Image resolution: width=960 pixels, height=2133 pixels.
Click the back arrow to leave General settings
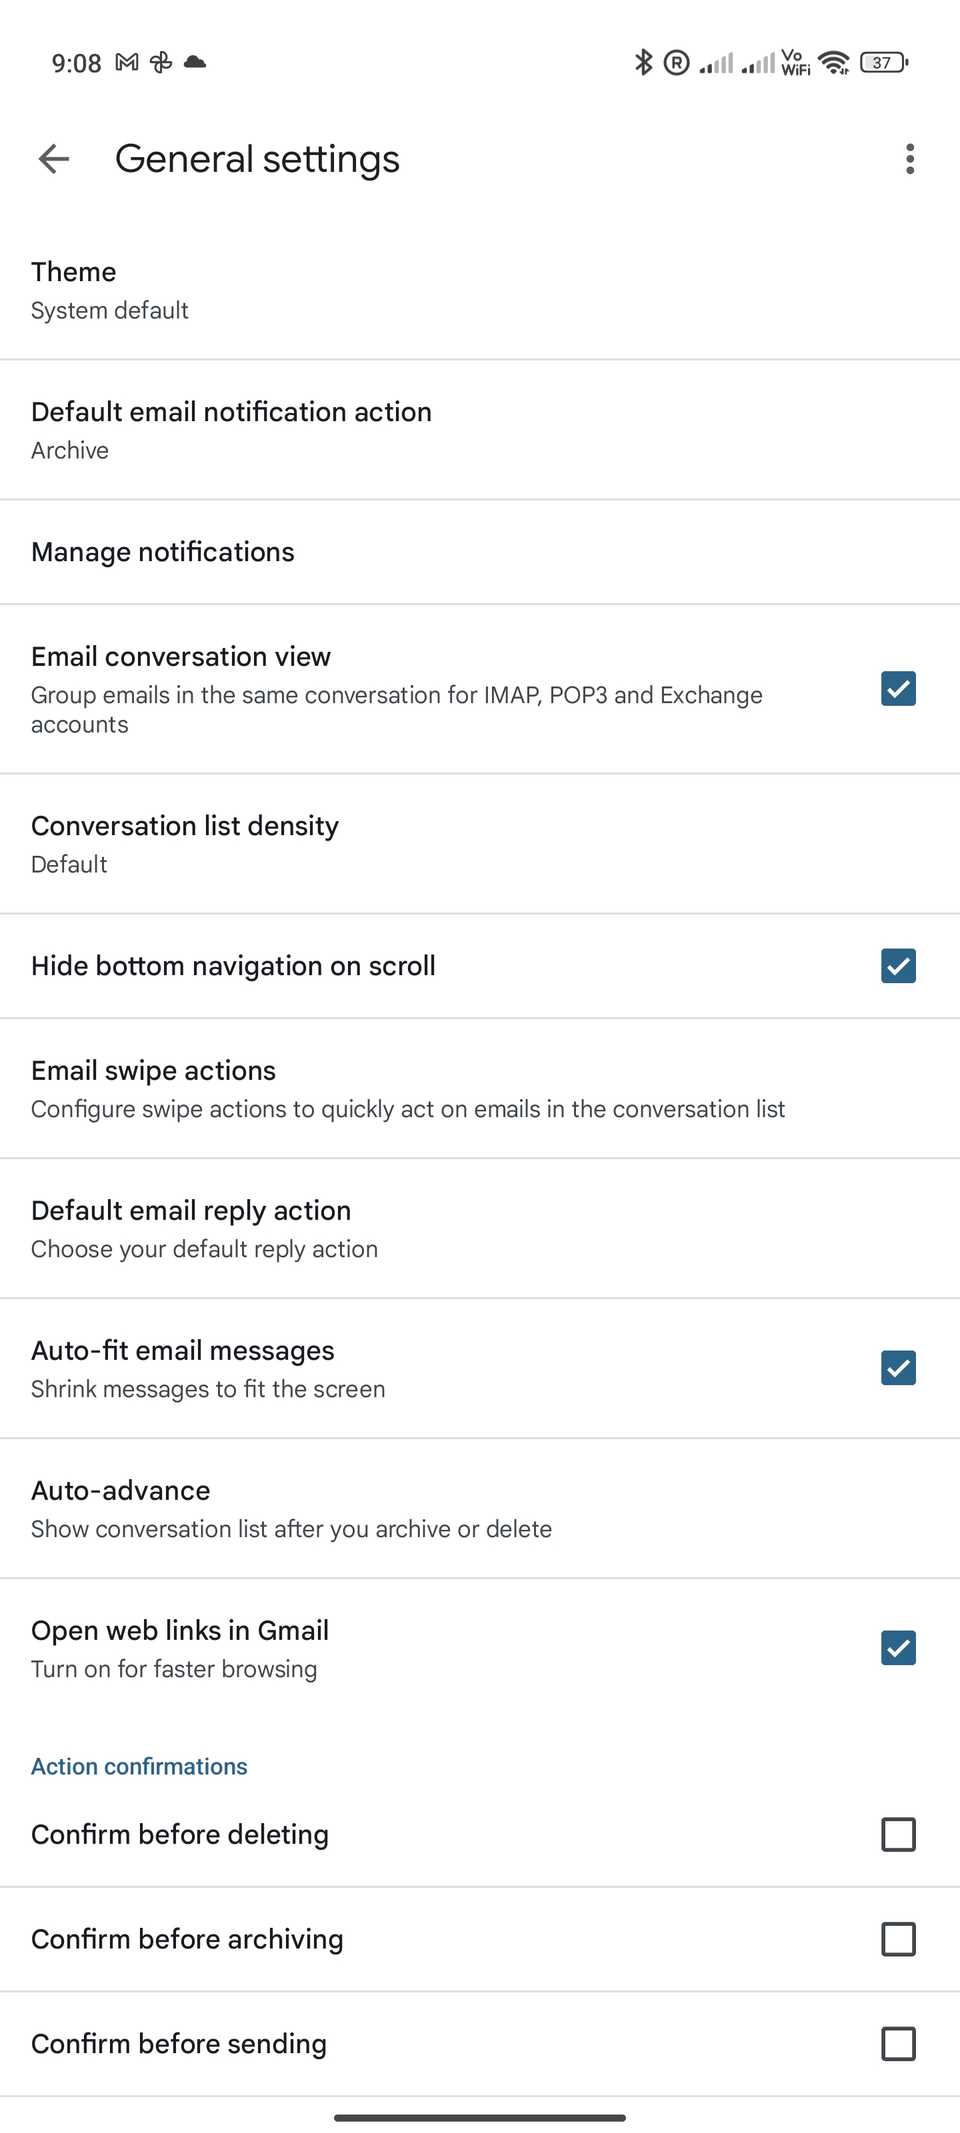pyautogui.click(x=54, y=159)
